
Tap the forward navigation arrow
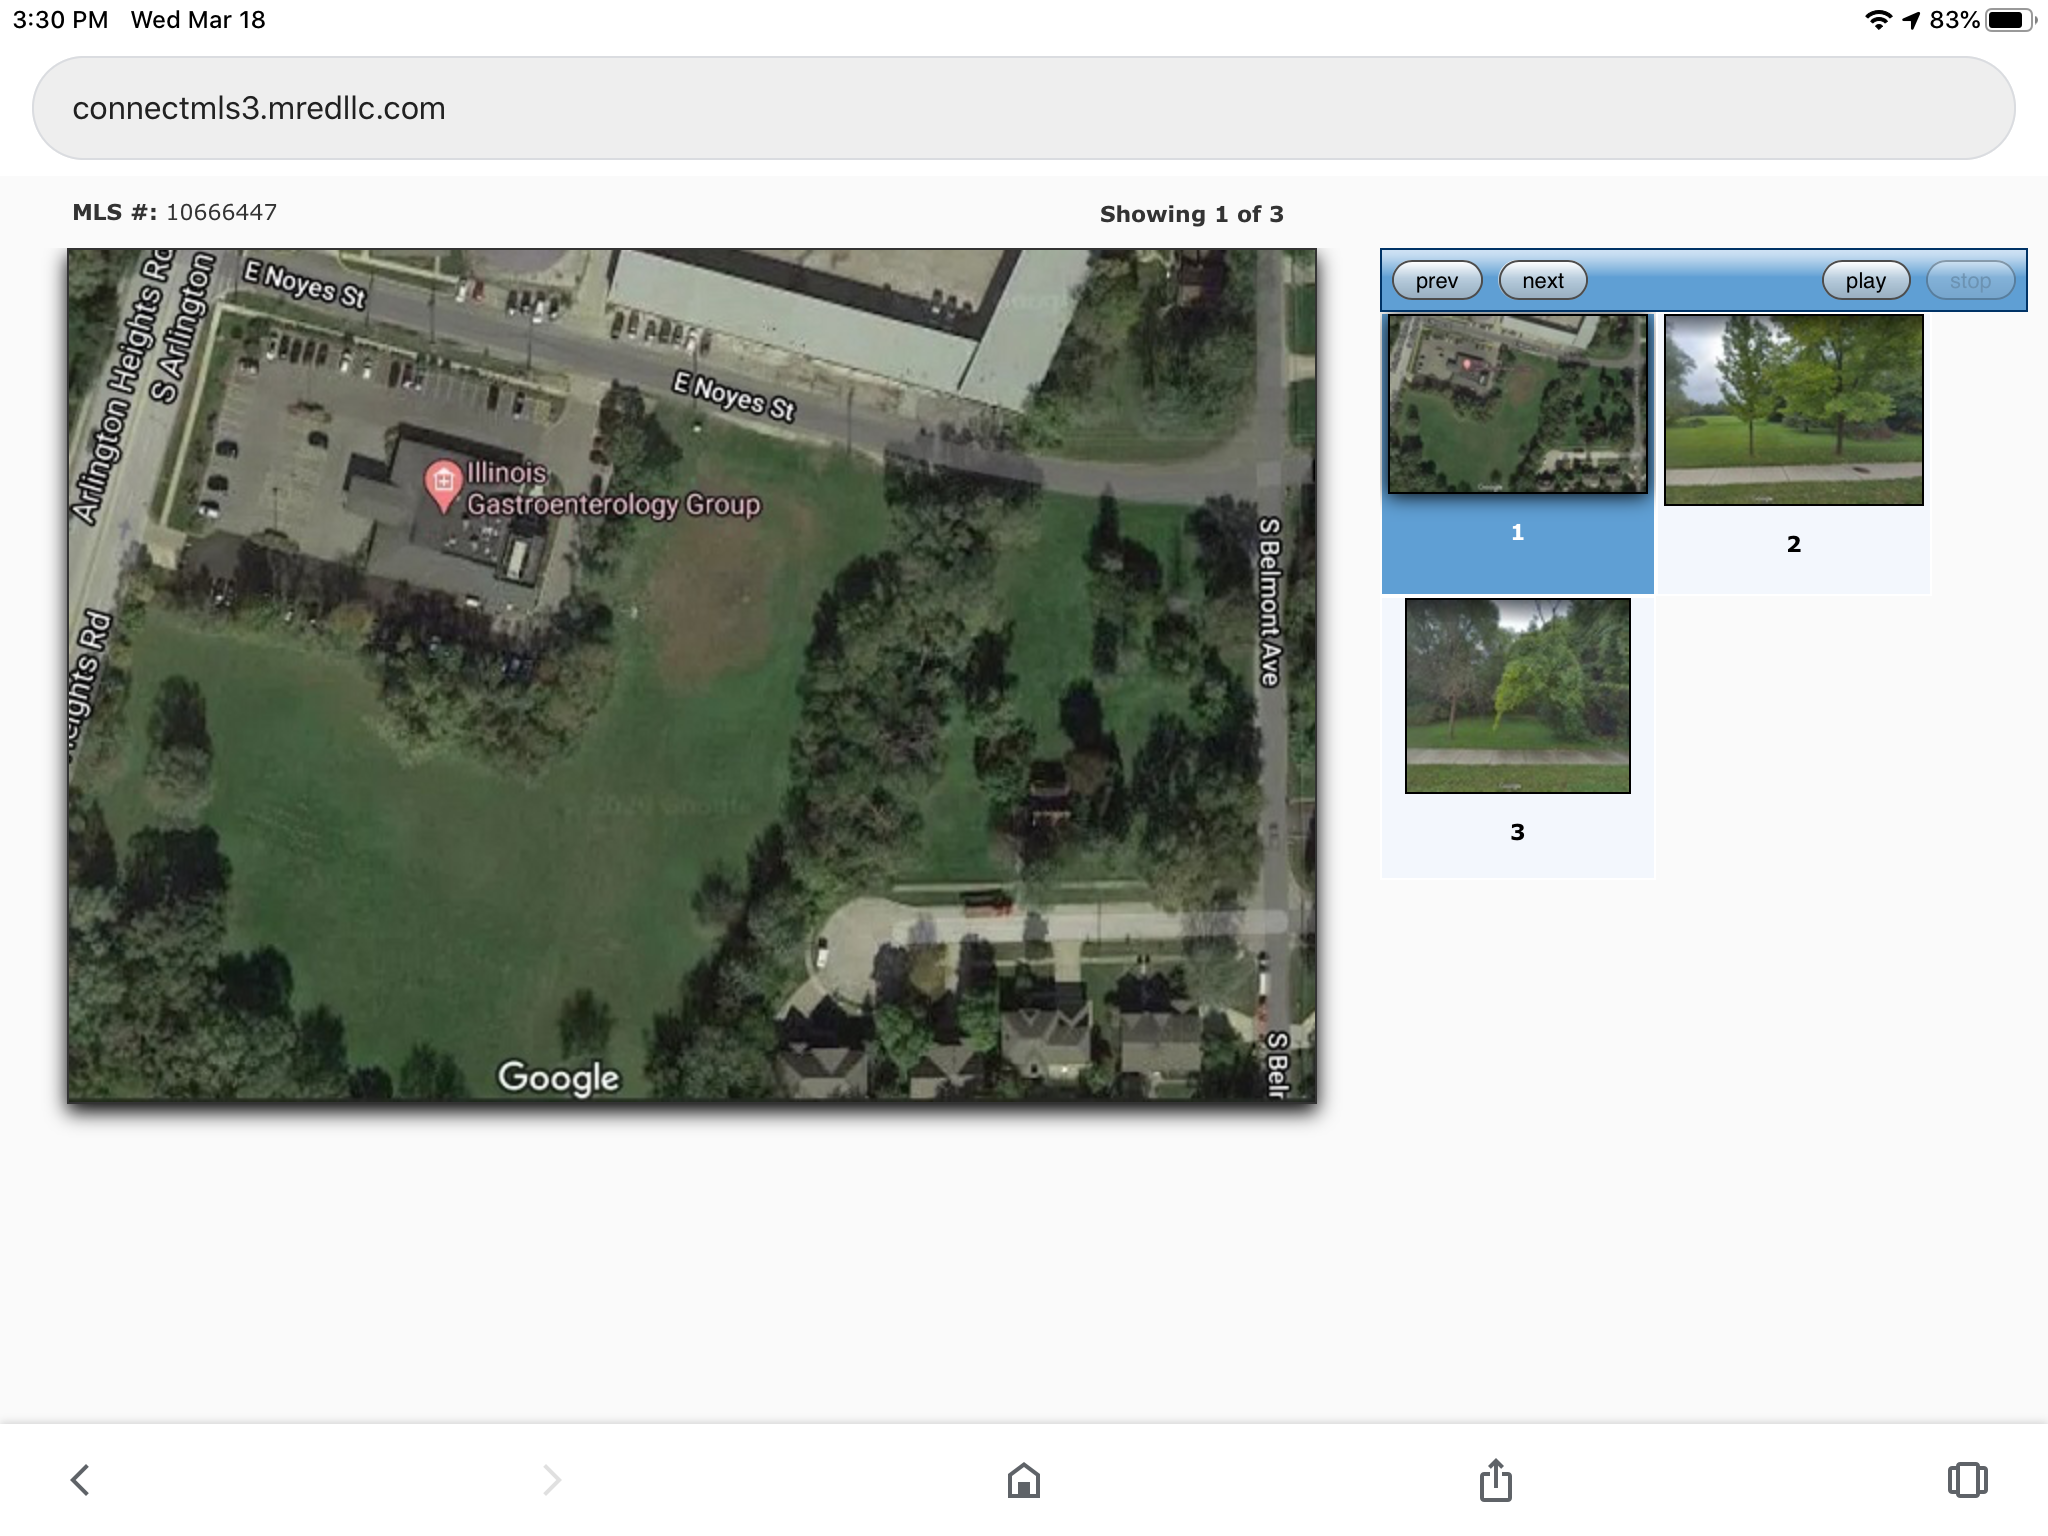tap(551, 1480)
